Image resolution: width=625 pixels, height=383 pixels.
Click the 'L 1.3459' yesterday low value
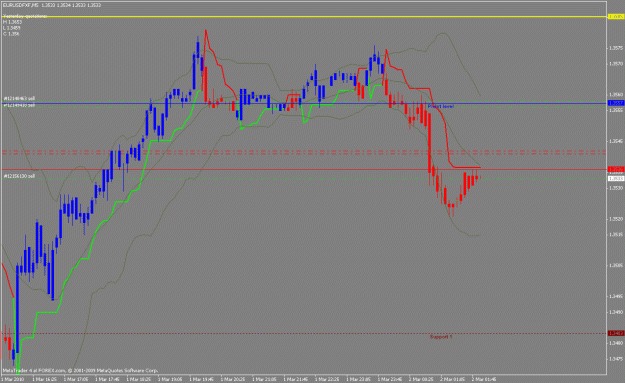12,28
